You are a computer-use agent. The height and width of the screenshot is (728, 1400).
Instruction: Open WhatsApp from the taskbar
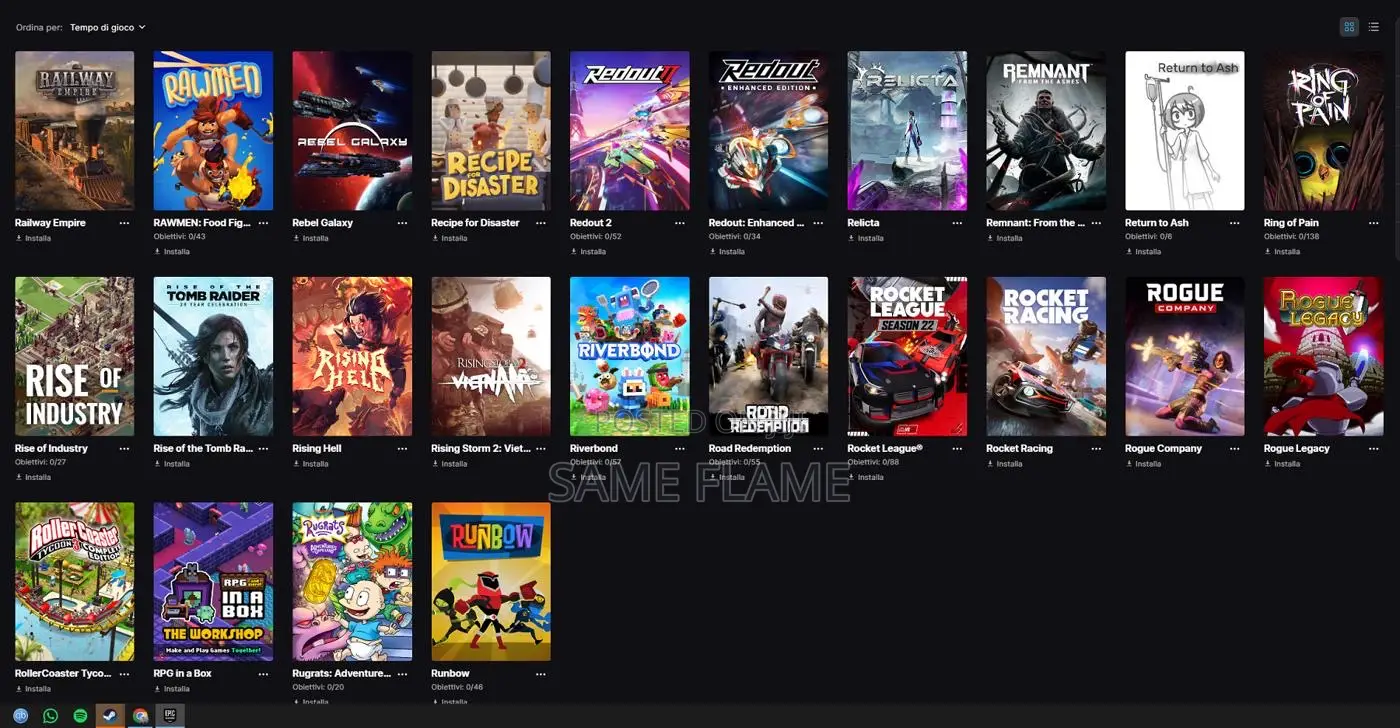tap(50, 716)
